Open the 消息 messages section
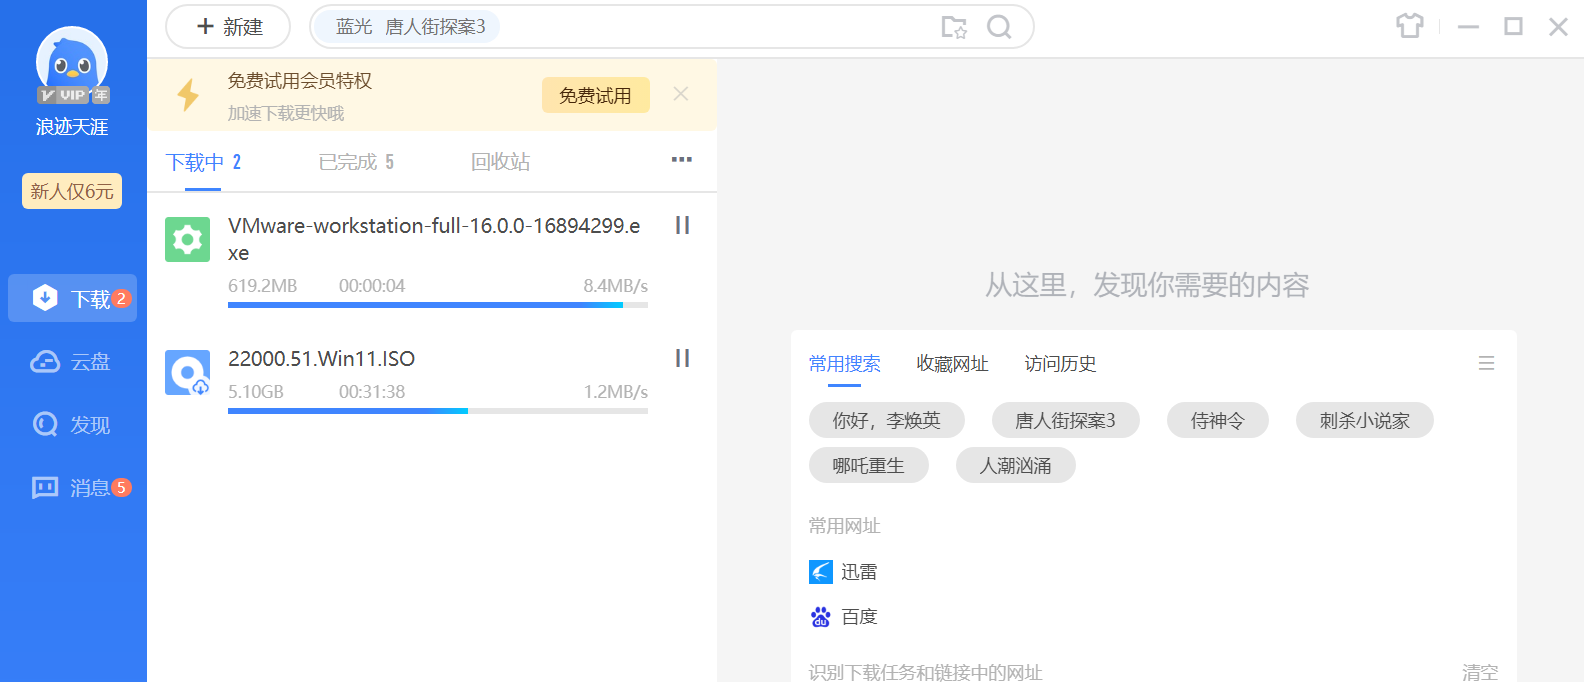The width and height of the screenshot is (1584, 682). 72,488
